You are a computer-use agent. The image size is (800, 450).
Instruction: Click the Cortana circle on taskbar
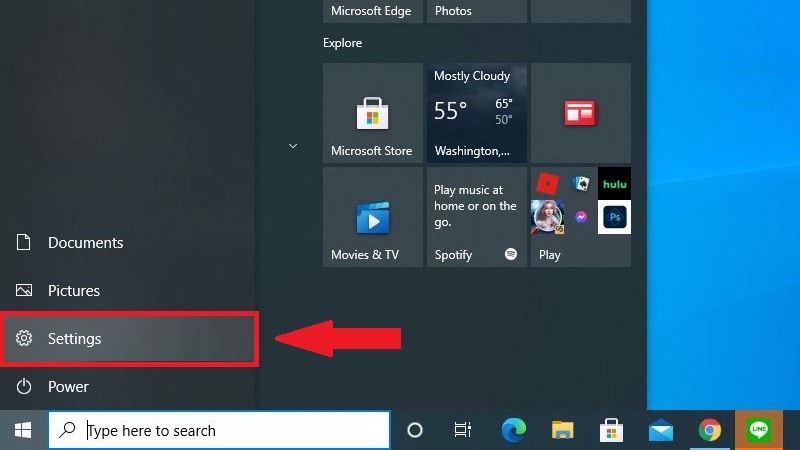pyautogui.click(x=415, y=430)
